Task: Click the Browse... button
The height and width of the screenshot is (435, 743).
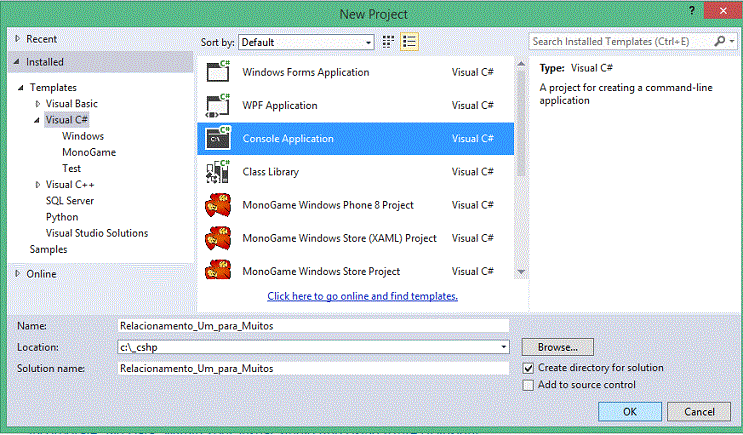Action: click(x=558, y=347)
